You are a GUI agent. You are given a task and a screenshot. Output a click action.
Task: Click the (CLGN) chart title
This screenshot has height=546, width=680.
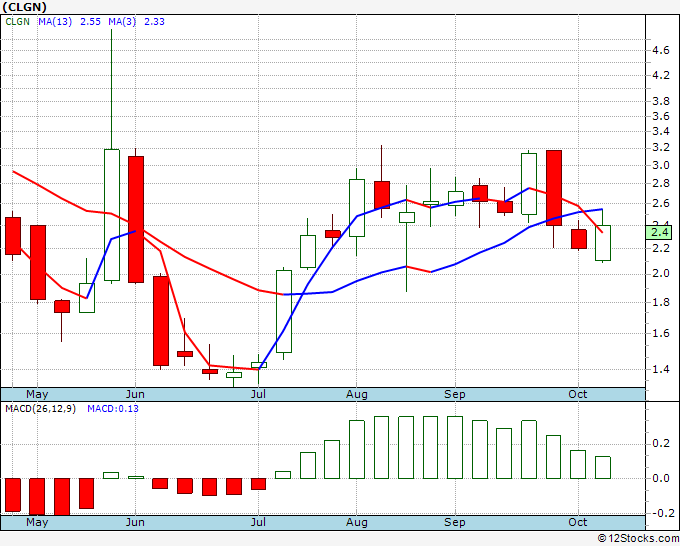point(24,7)
